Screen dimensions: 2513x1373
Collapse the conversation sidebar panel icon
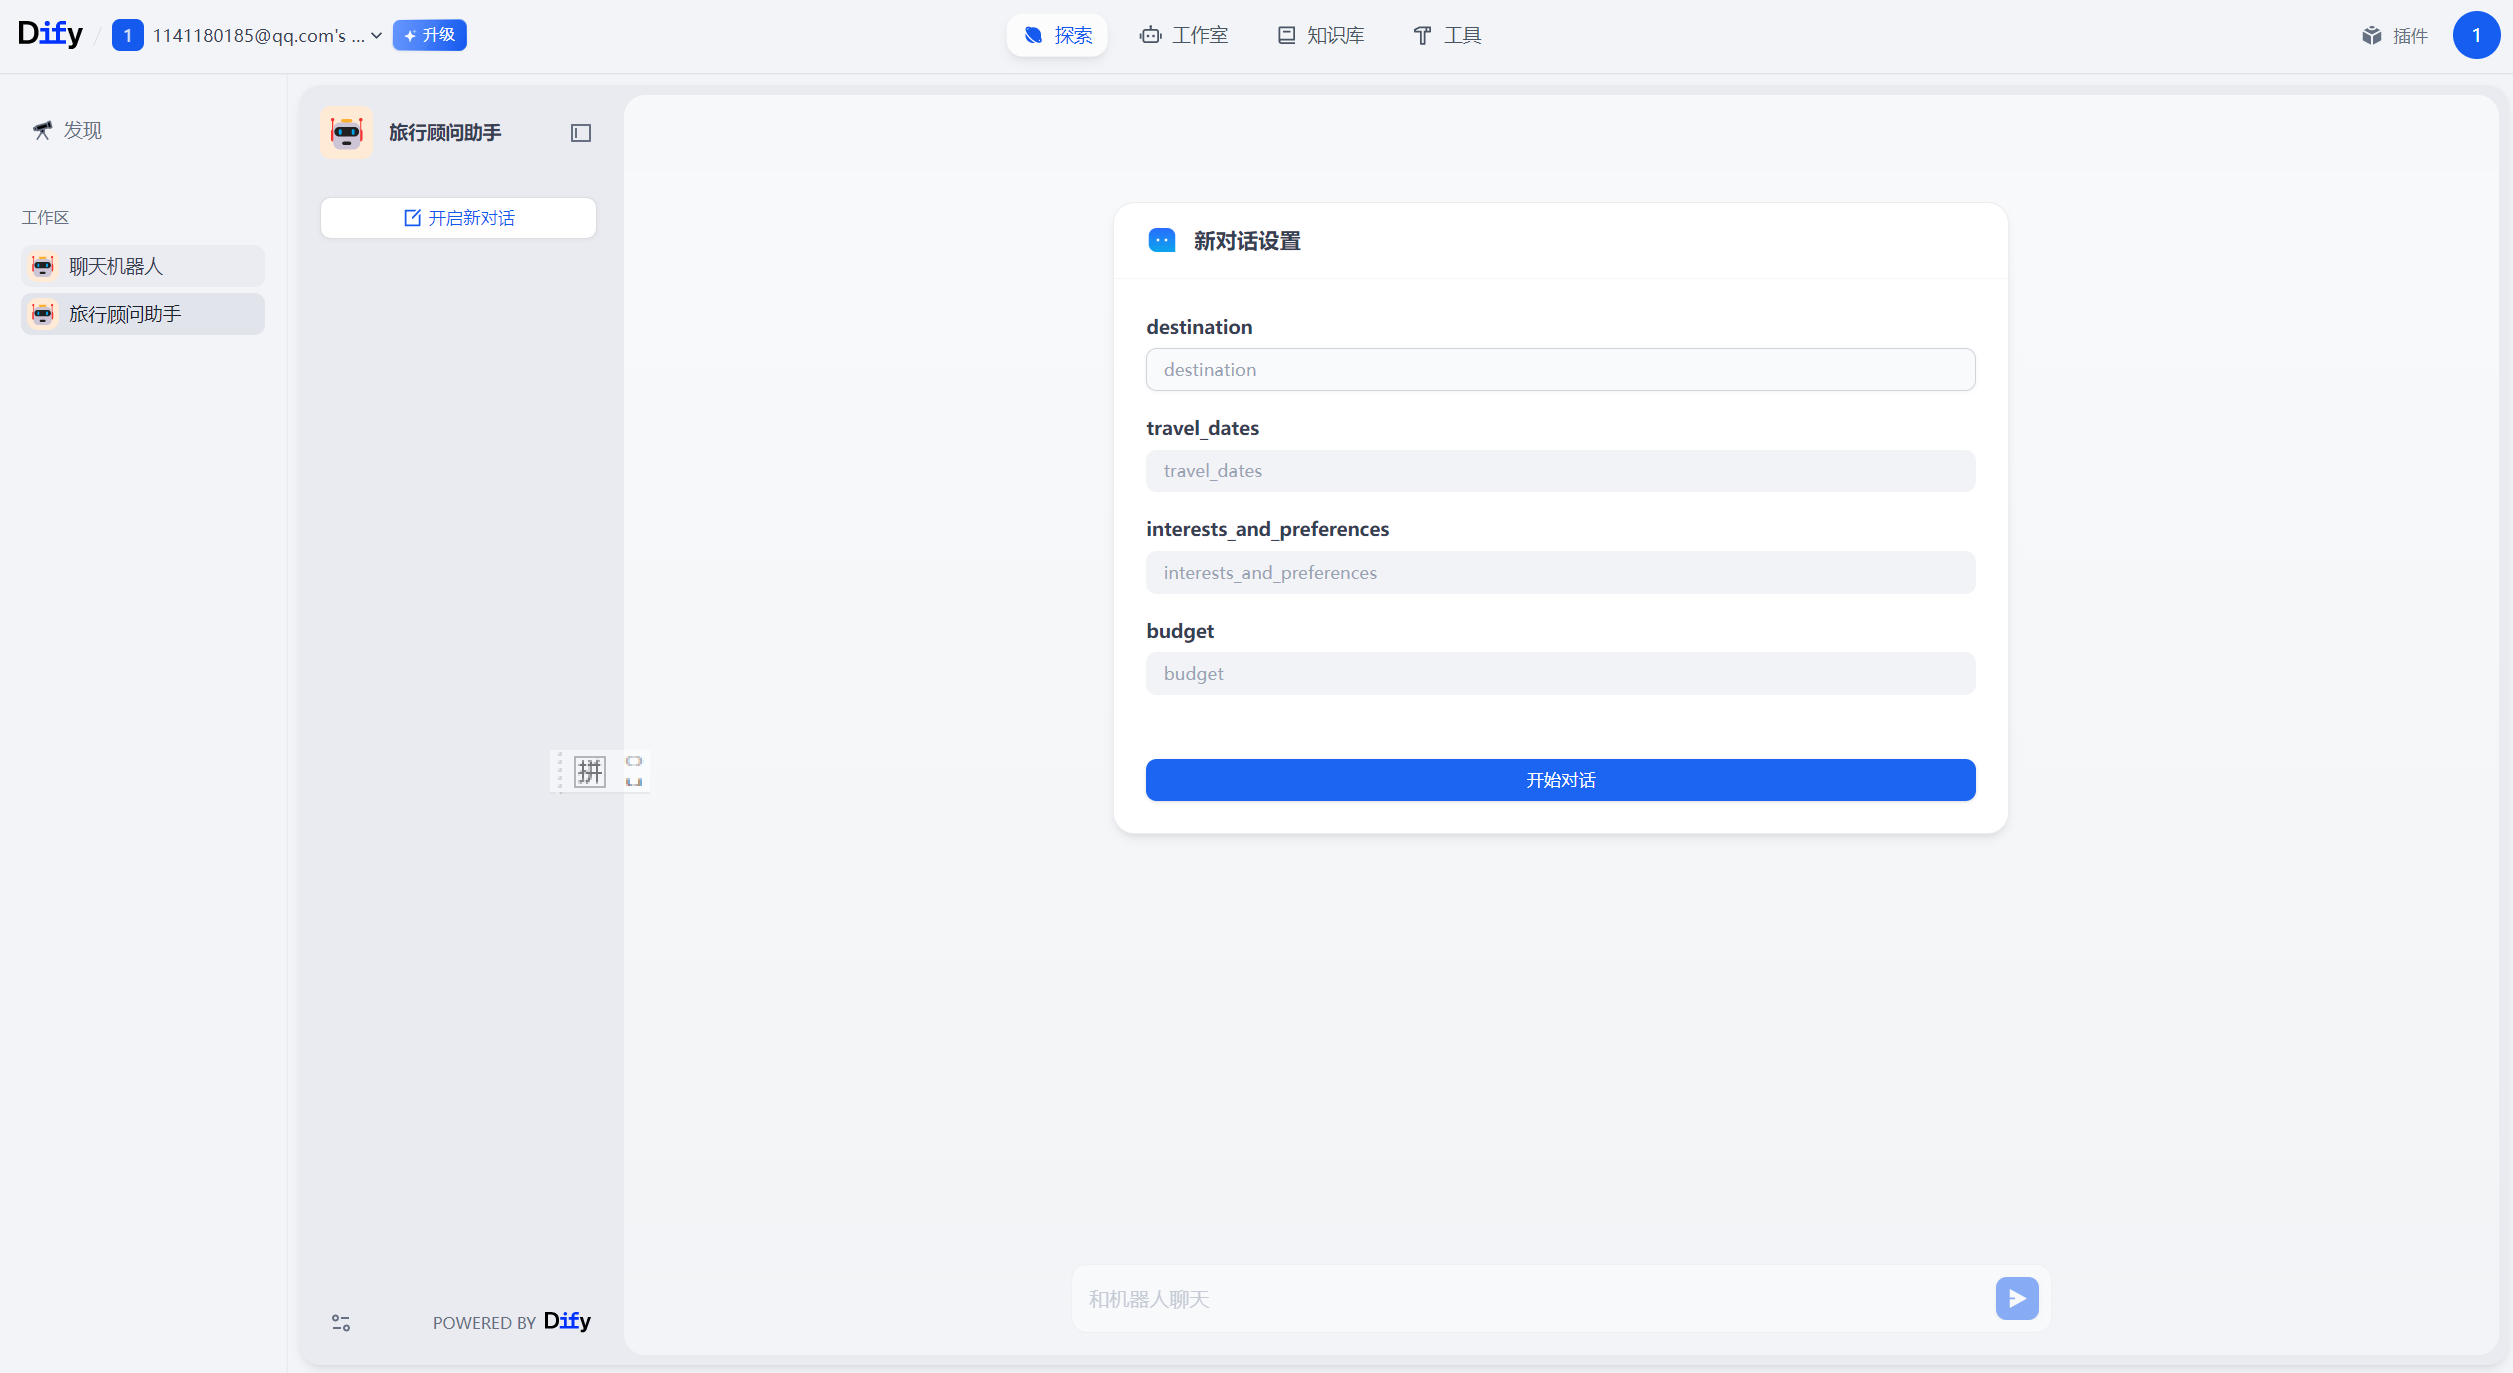(581, 133)
